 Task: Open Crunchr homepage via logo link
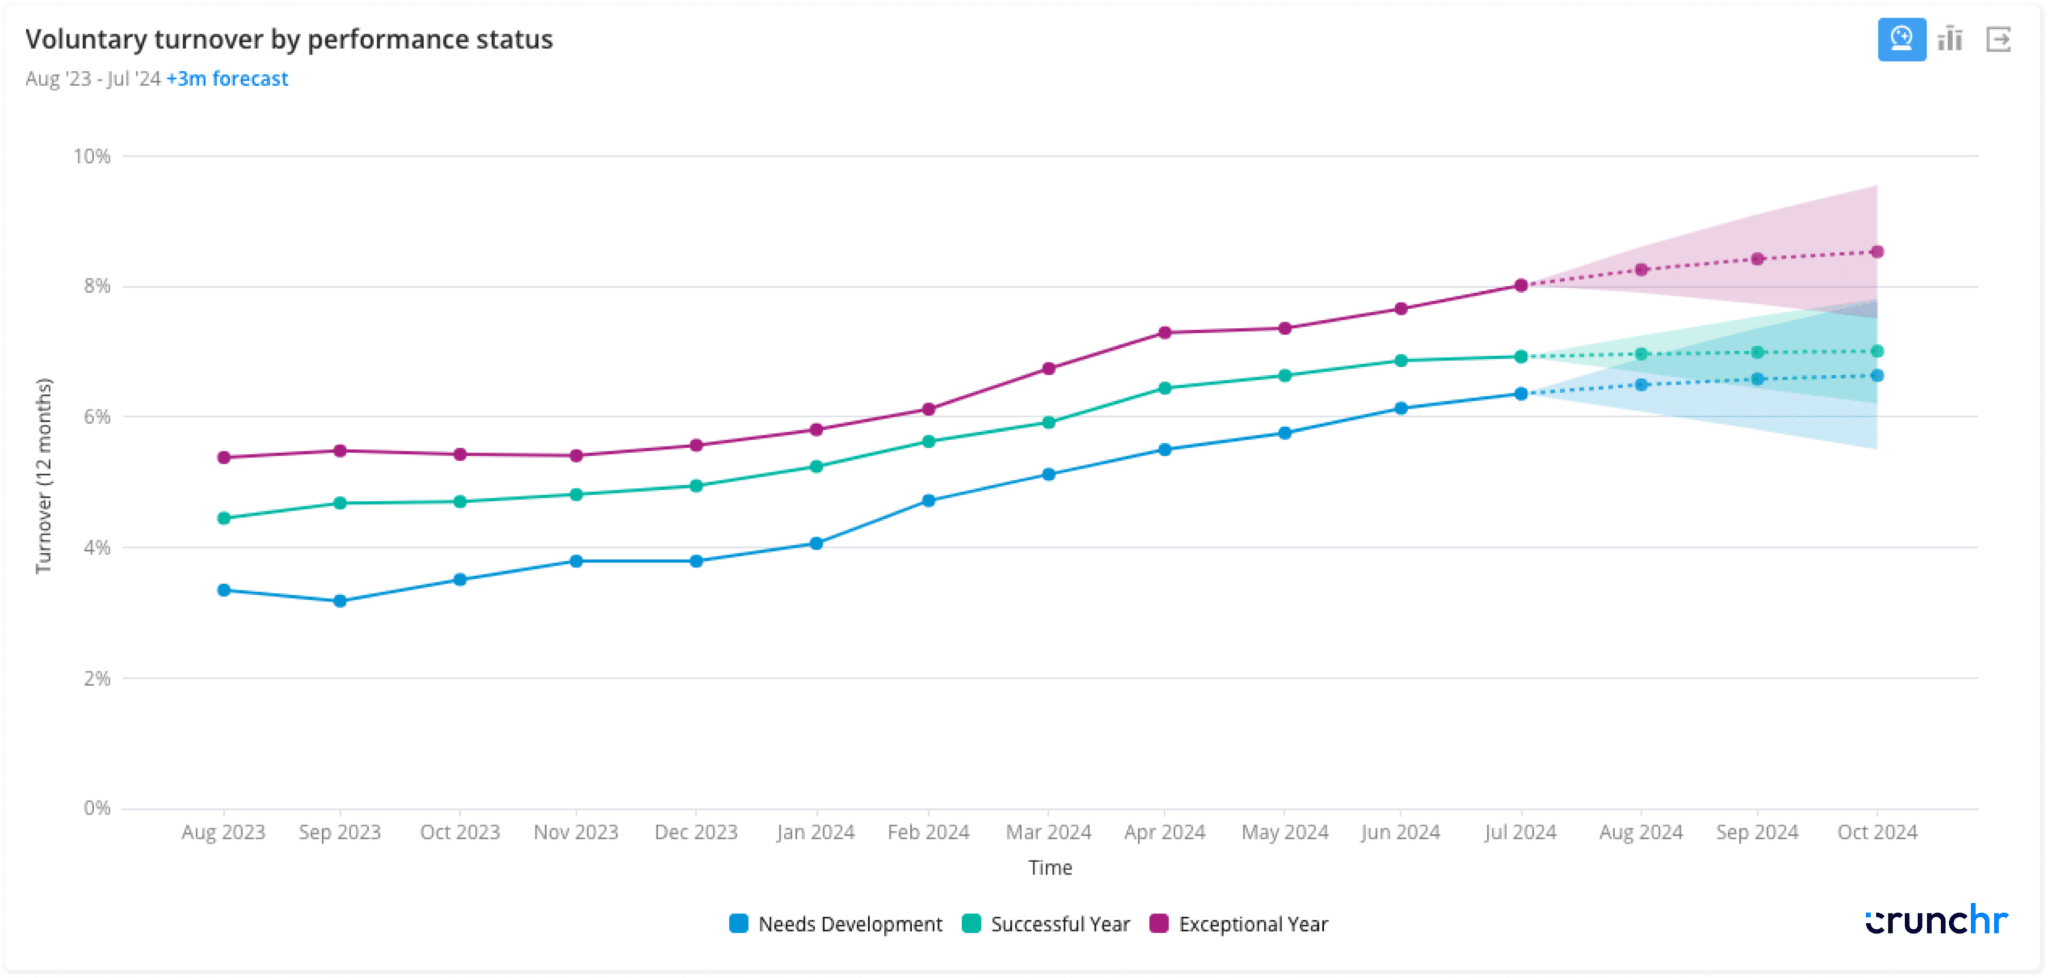pyautogui.click(x=1938, y=919)
